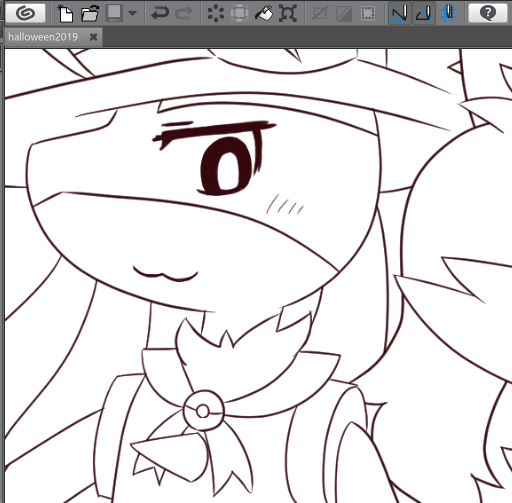The image size is (512, 503).
Task: Close the halloween2019 tab
Action: pos(93,37)
